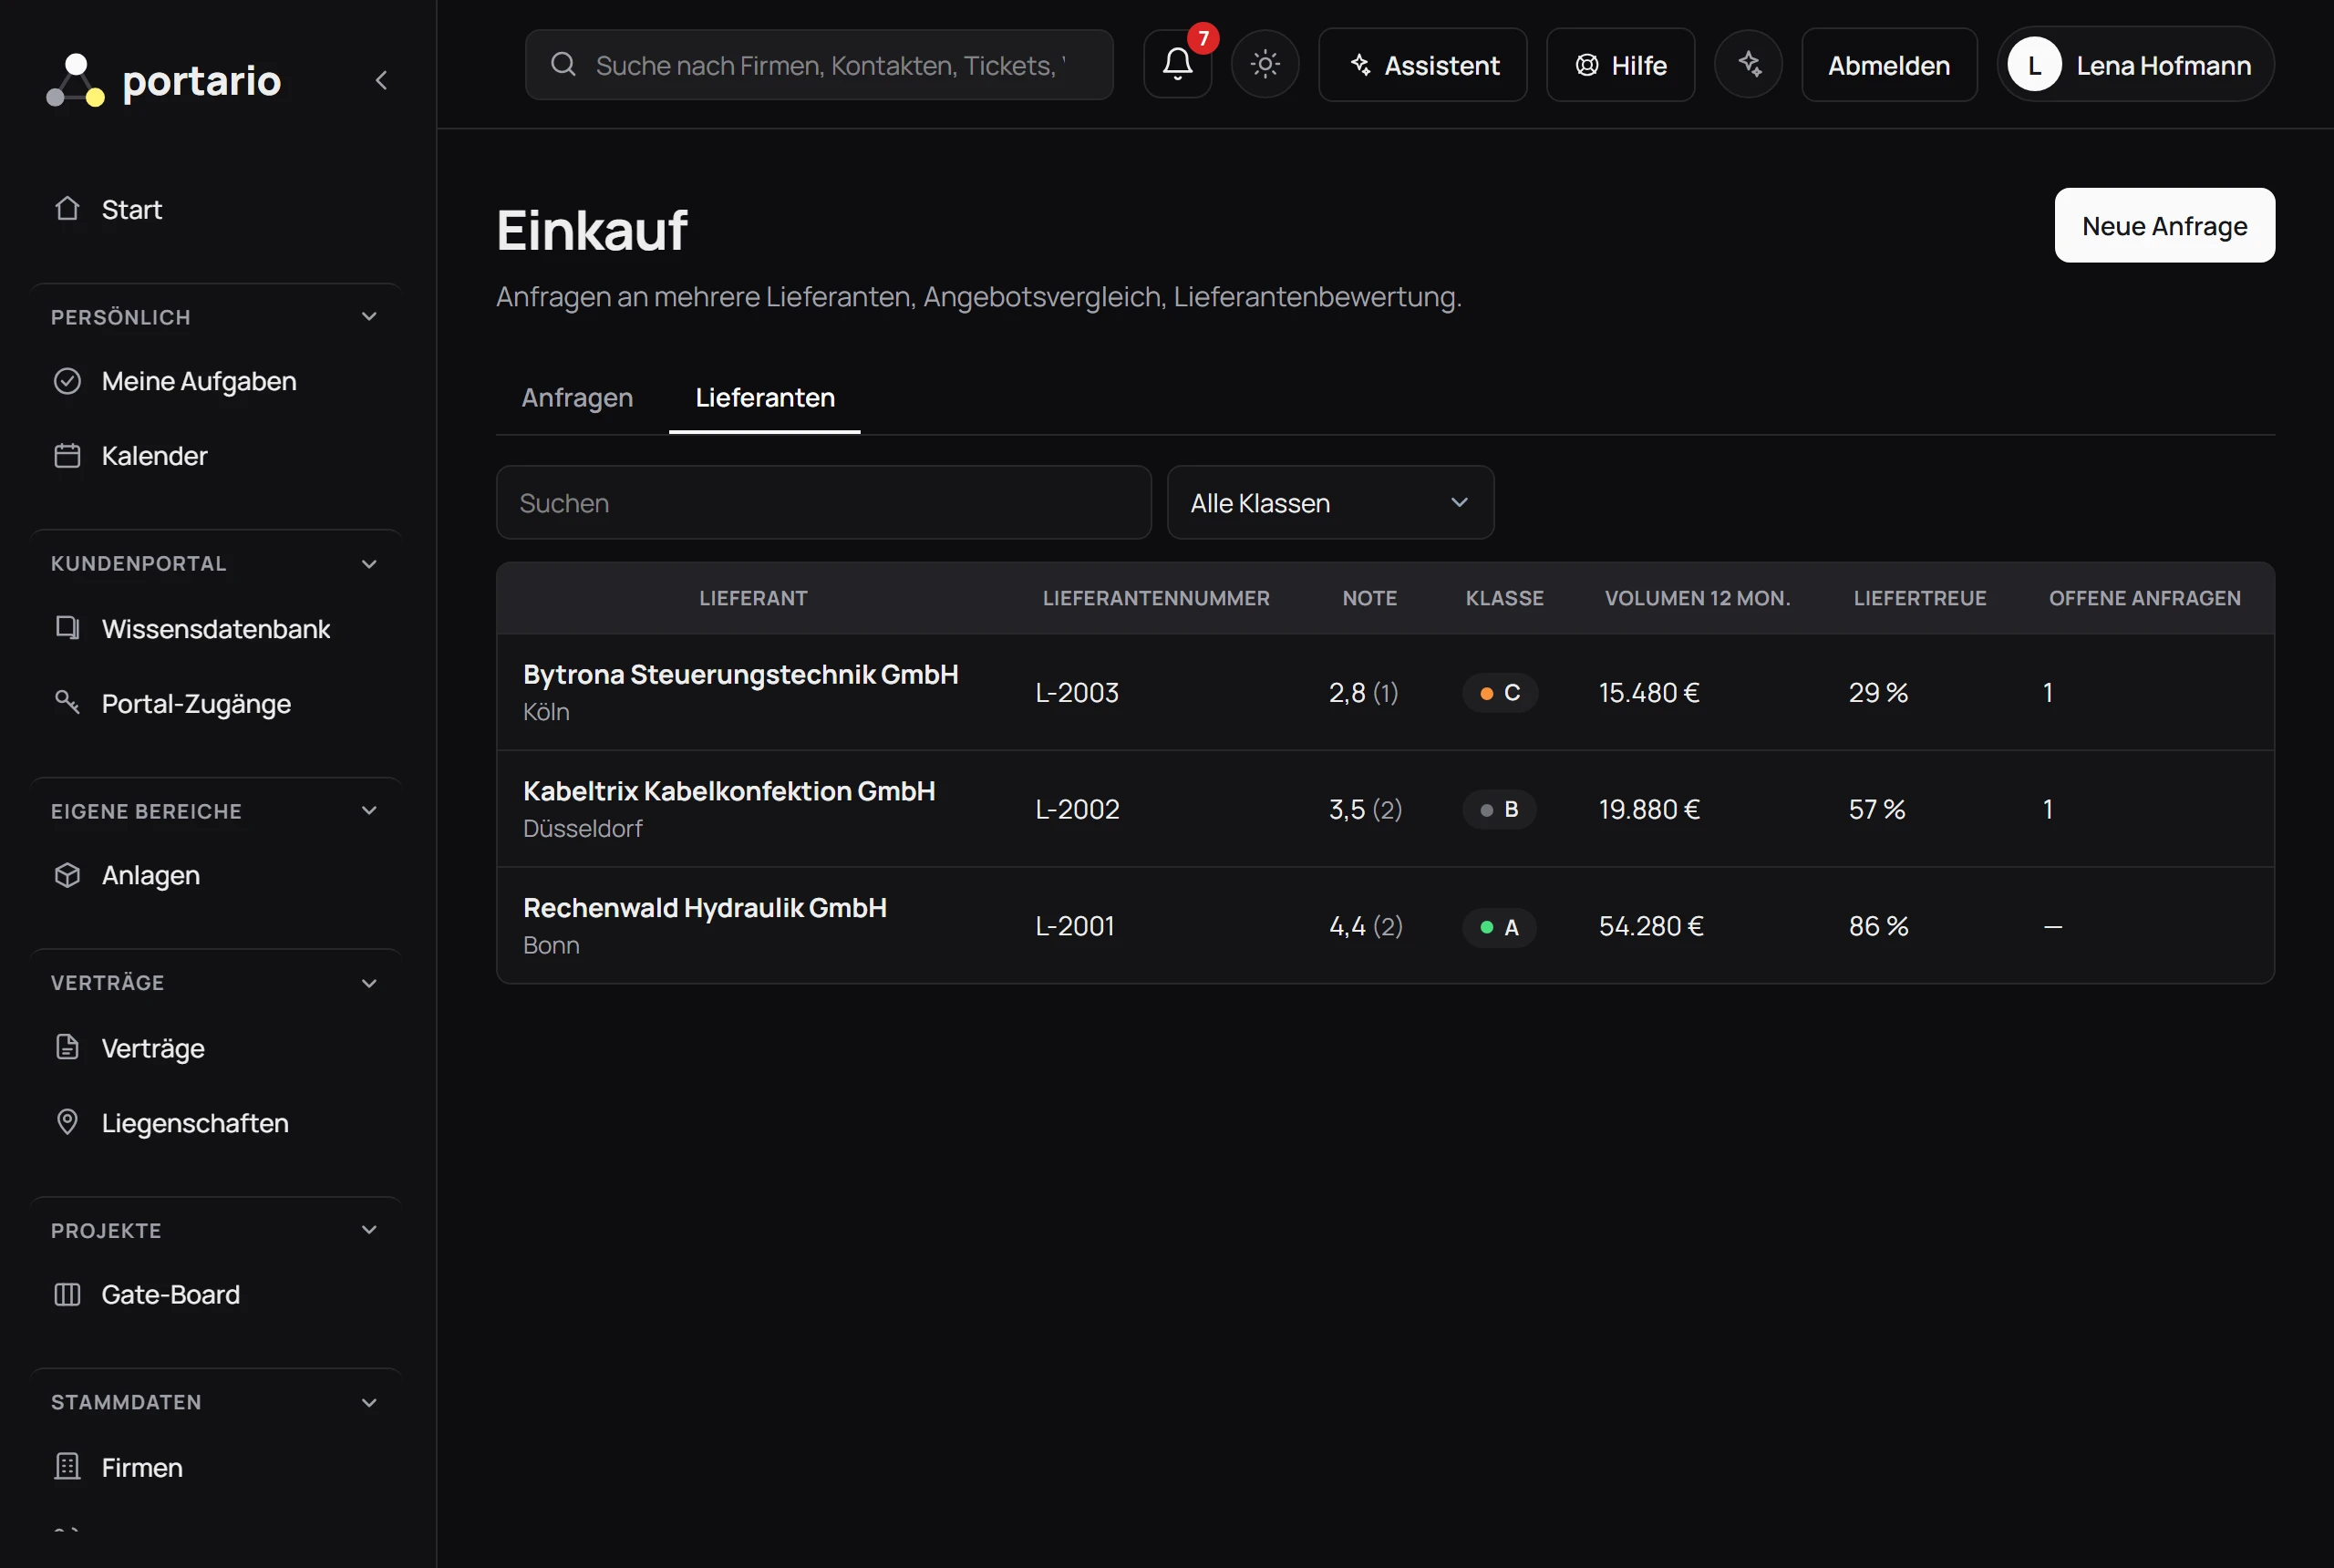Switch to the Anfragen tab

coord(577,397)
